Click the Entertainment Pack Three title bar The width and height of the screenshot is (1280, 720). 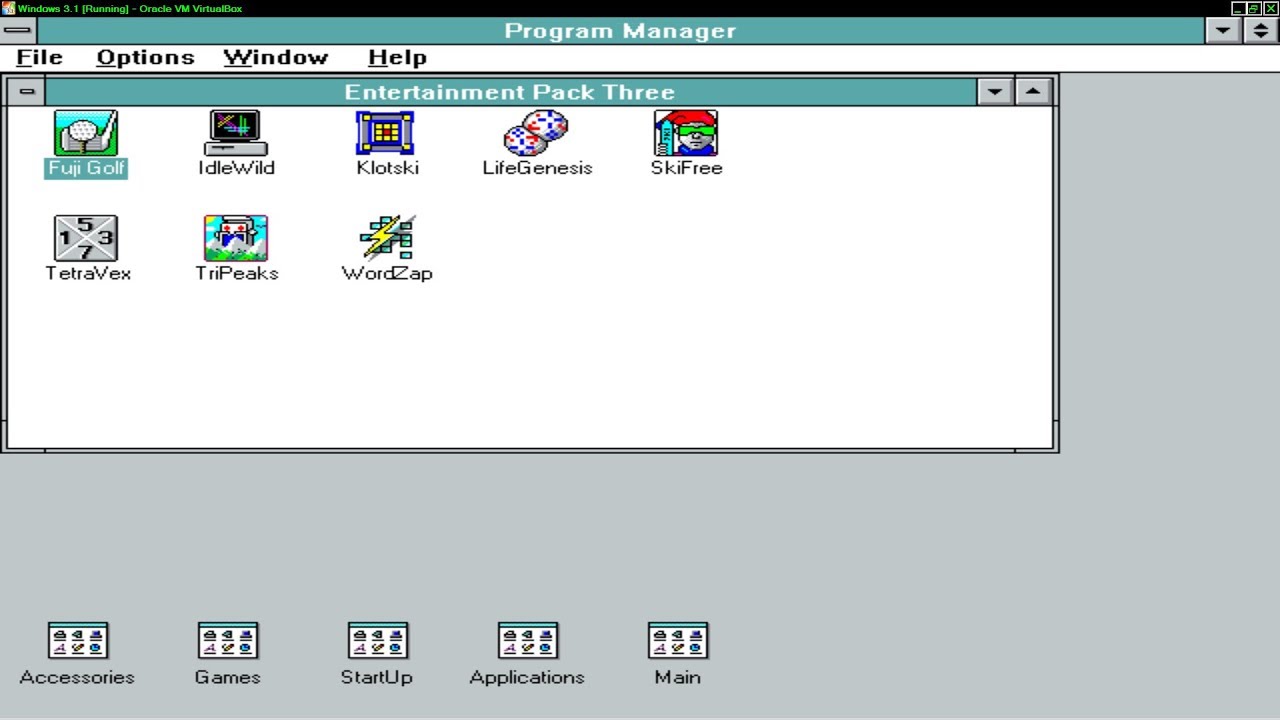[x=510, y=92]
